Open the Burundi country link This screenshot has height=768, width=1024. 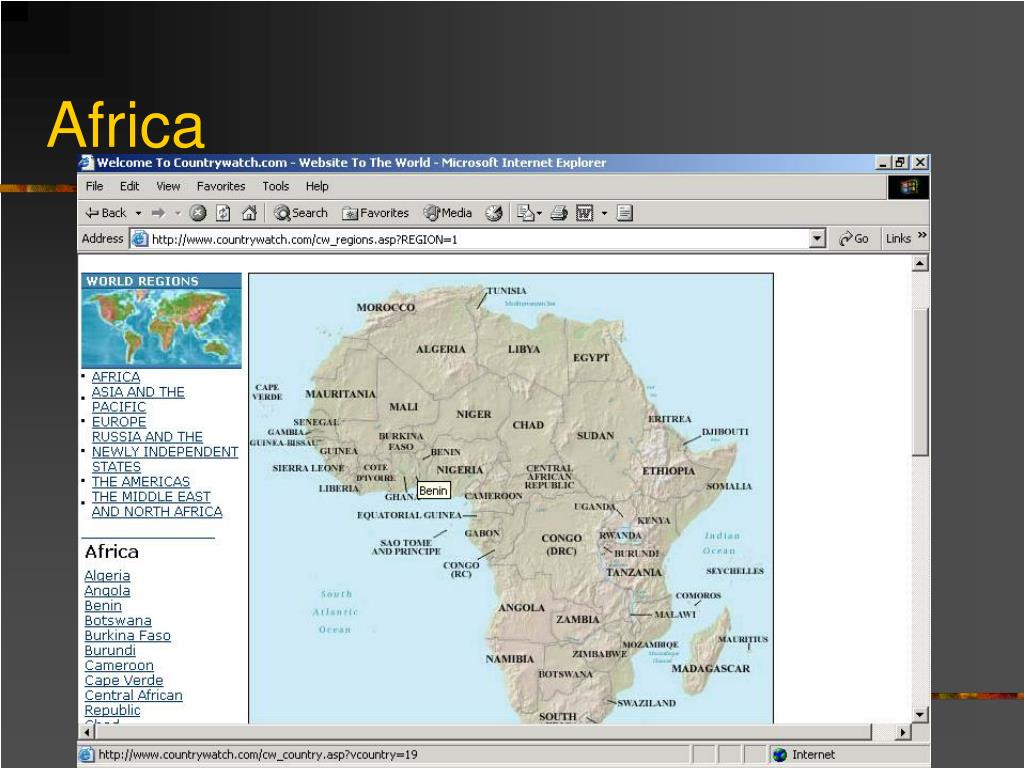tap(110, 650)
